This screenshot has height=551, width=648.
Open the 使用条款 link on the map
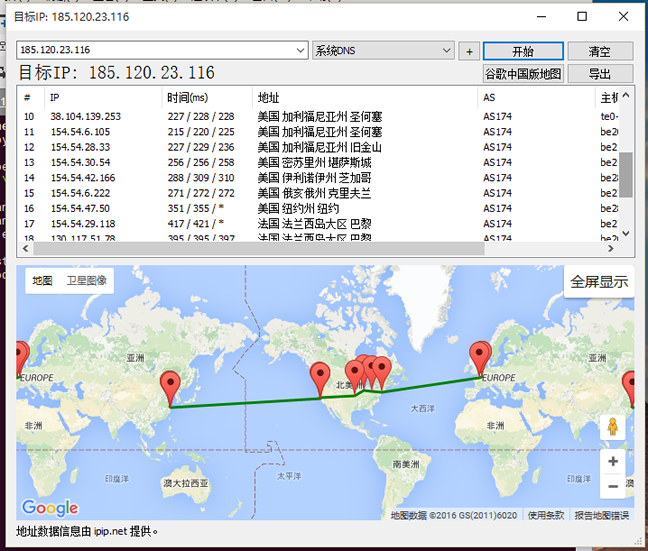[546, 515]
